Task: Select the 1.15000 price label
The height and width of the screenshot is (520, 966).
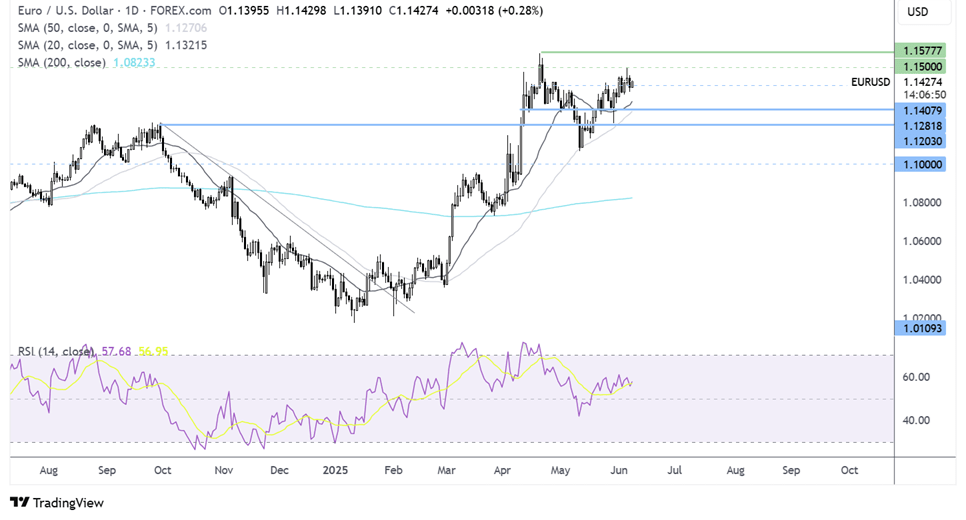Action: (x=923, y=66)
